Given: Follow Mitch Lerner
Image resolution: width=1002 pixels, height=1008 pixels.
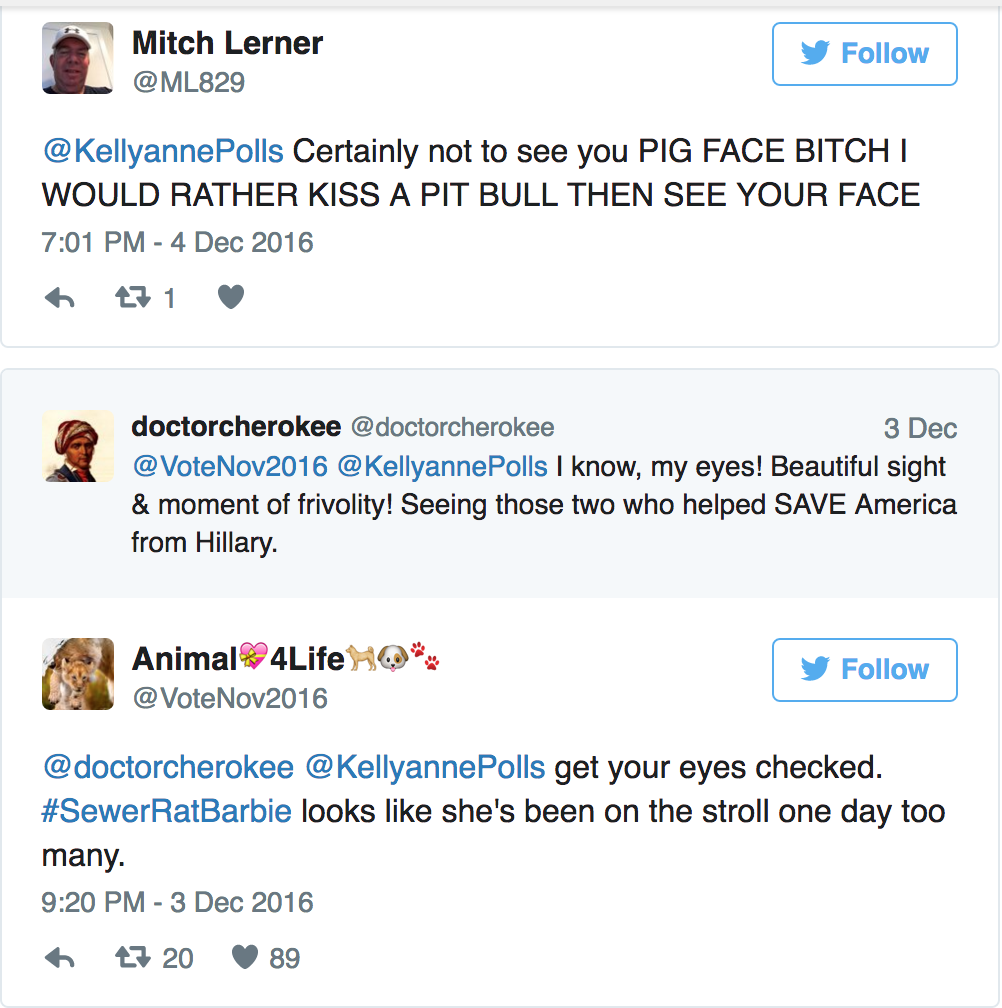Looking at the screenshot, I should [x=864, y=54].
